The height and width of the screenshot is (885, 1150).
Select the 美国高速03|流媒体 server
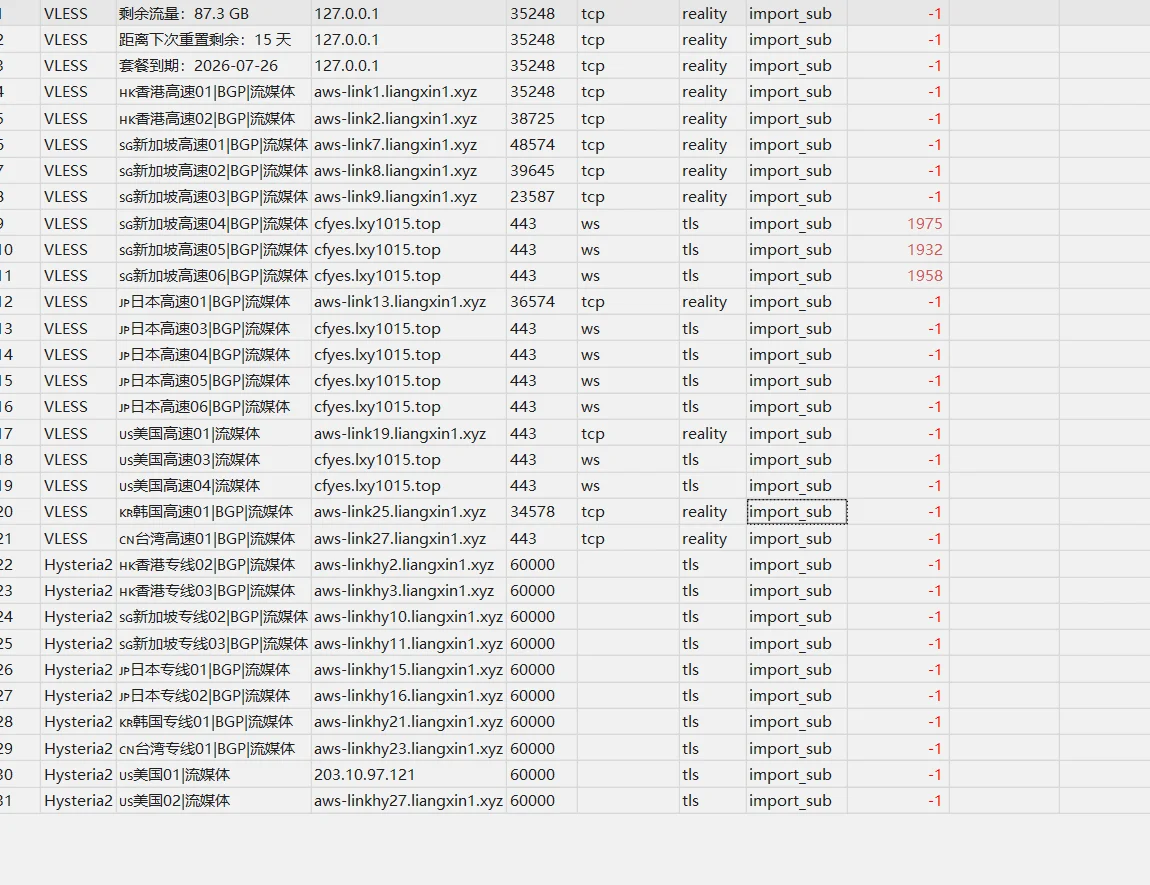coord(189,460)
